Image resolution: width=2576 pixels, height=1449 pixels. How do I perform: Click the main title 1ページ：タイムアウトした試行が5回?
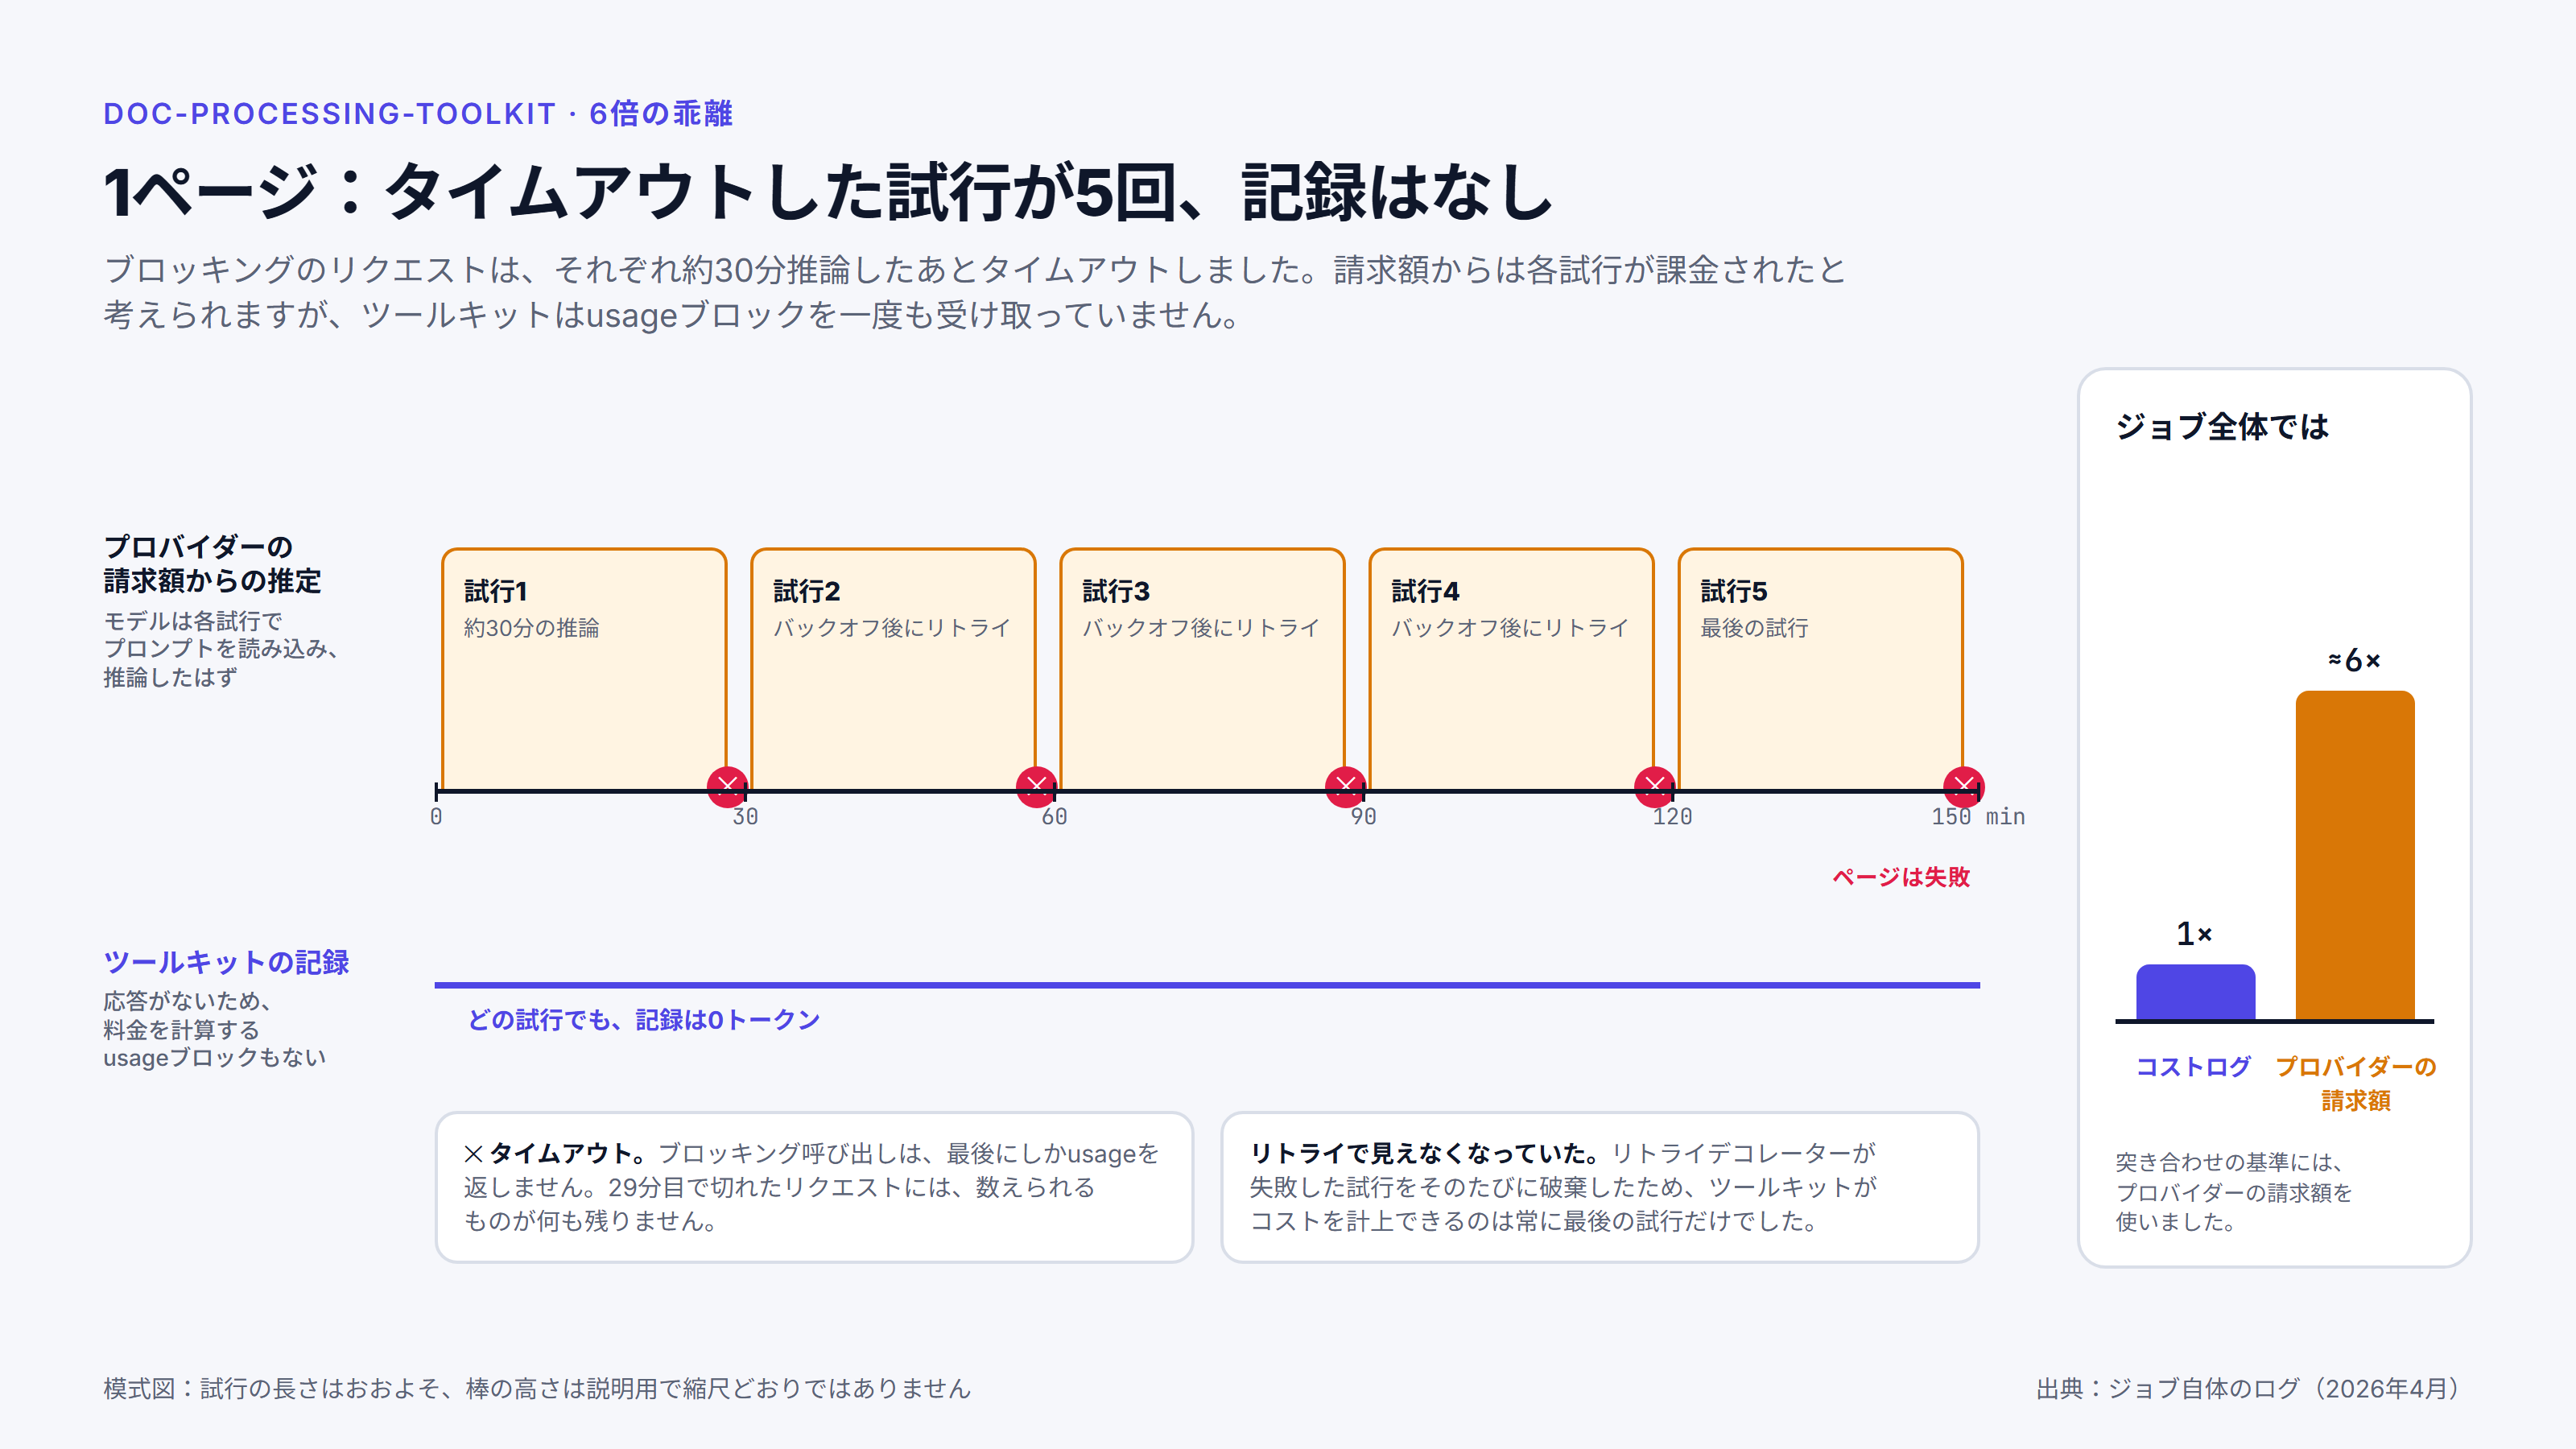pyautogui.click(x=828, y=192)
